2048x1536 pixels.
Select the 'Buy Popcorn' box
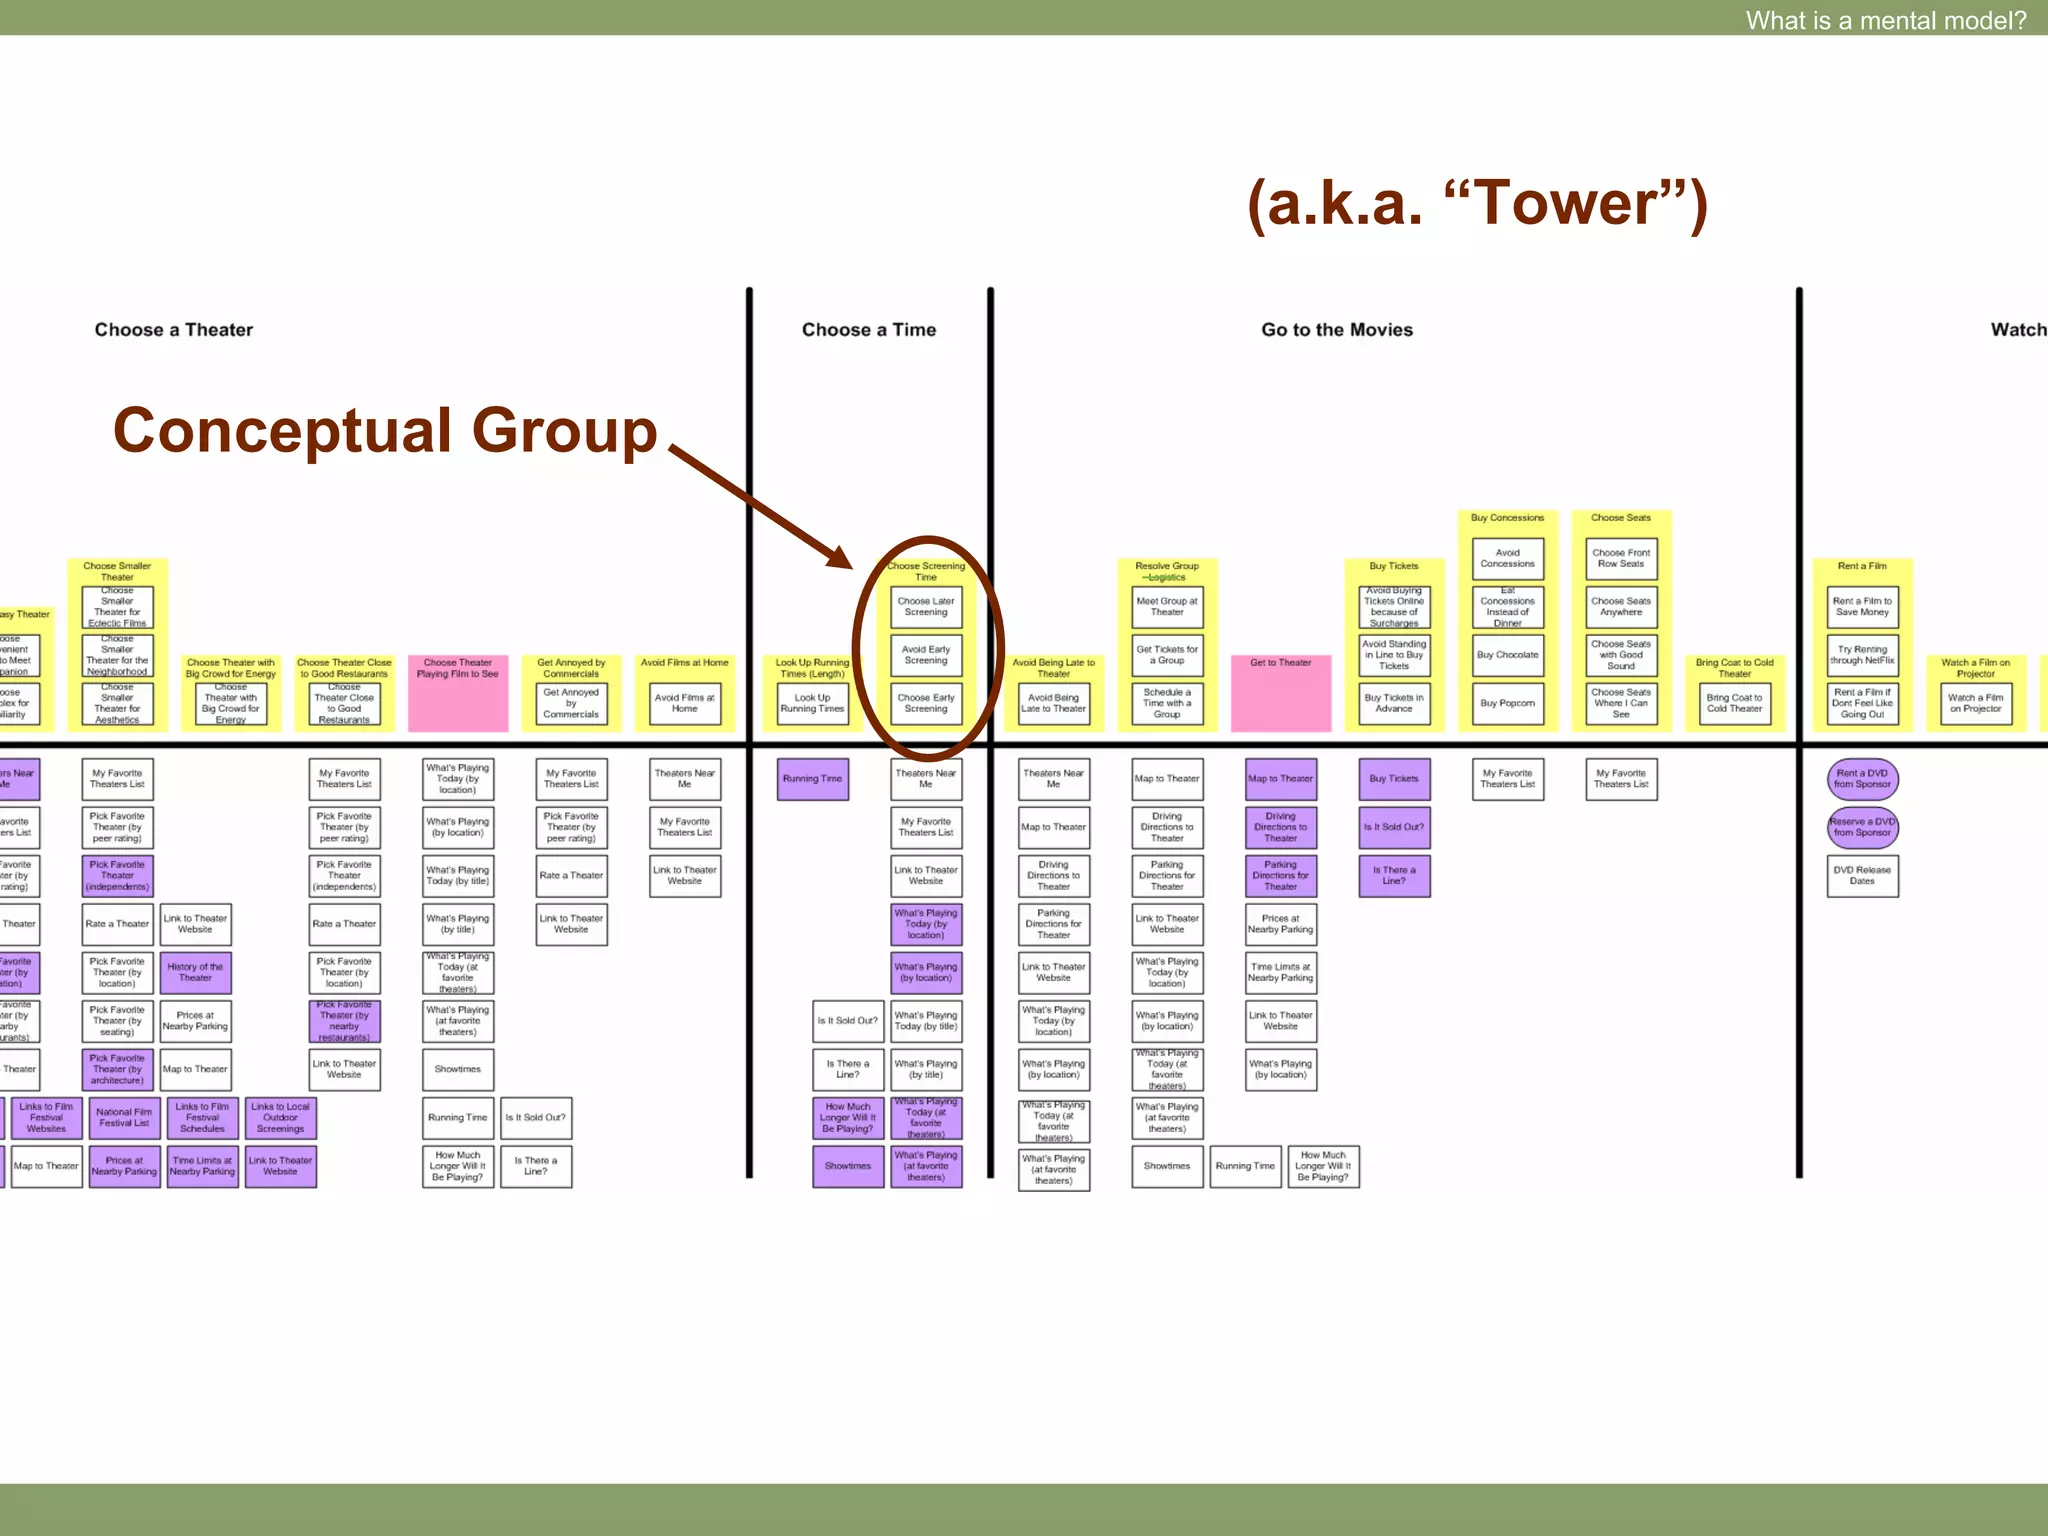1508,703
